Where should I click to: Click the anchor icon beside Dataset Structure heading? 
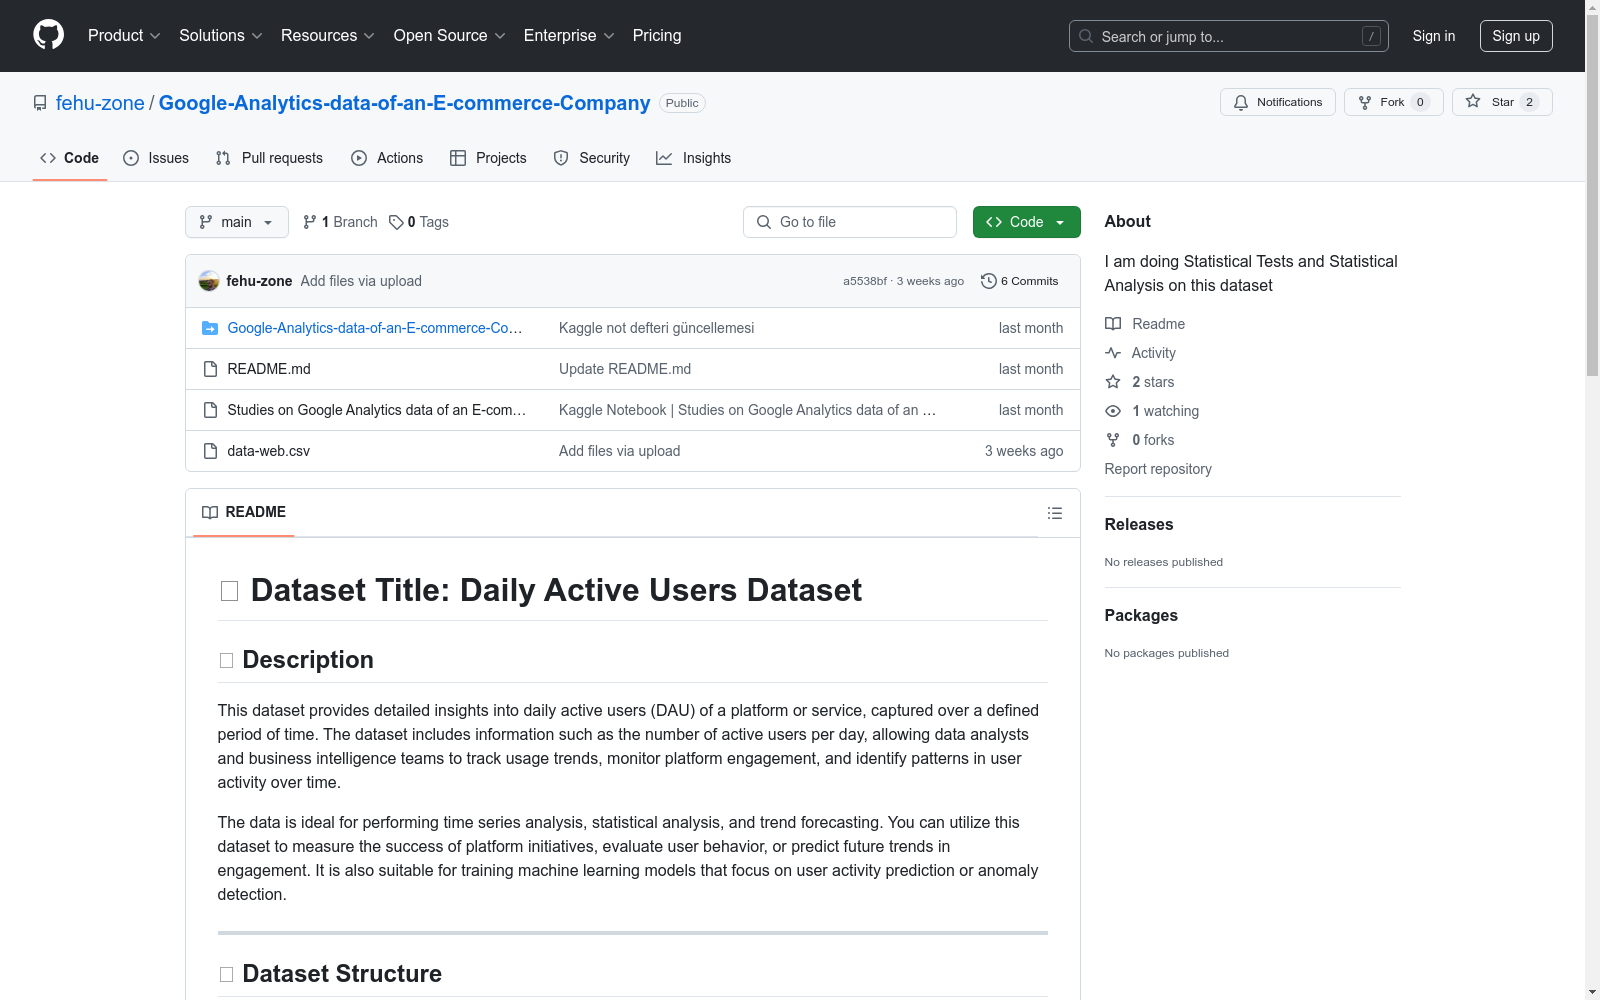(x=226, y=974)
